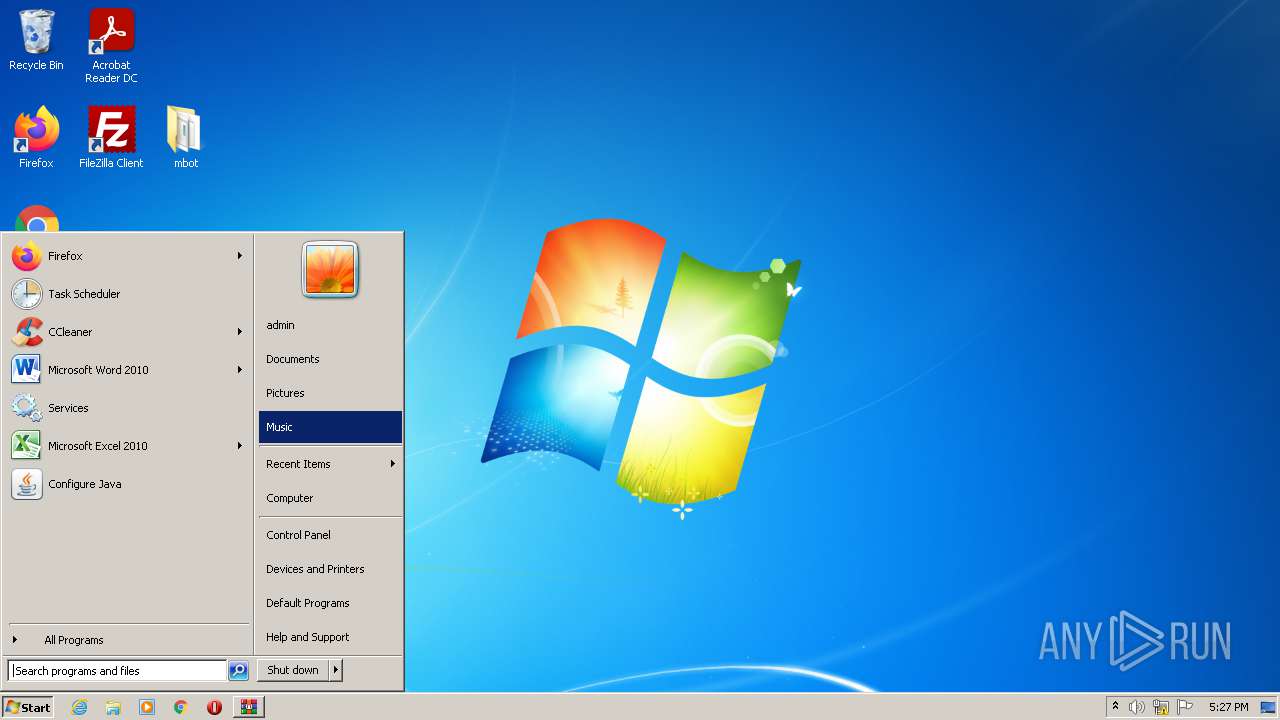1280x720 pixels.
Task: Launch Google Chrome from the taskbar
Action: point(181,707)
